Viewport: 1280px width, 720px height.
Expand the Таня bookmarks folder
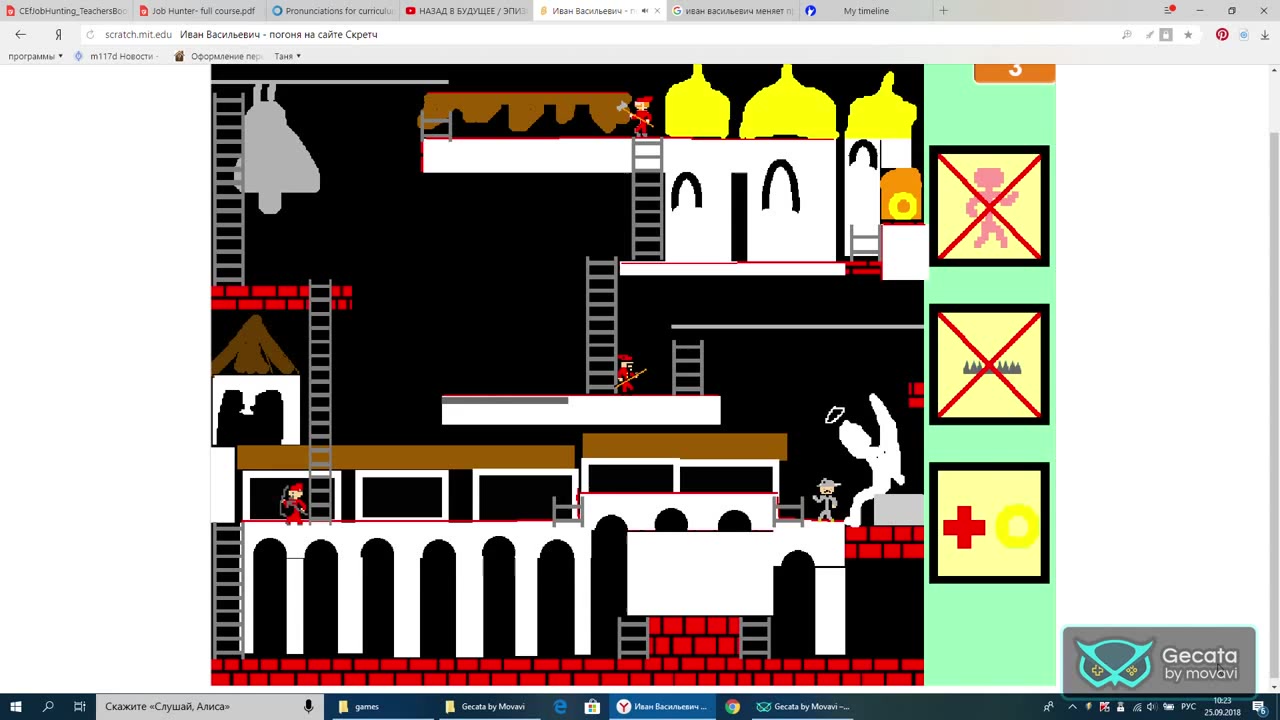(x=287, y=56)
